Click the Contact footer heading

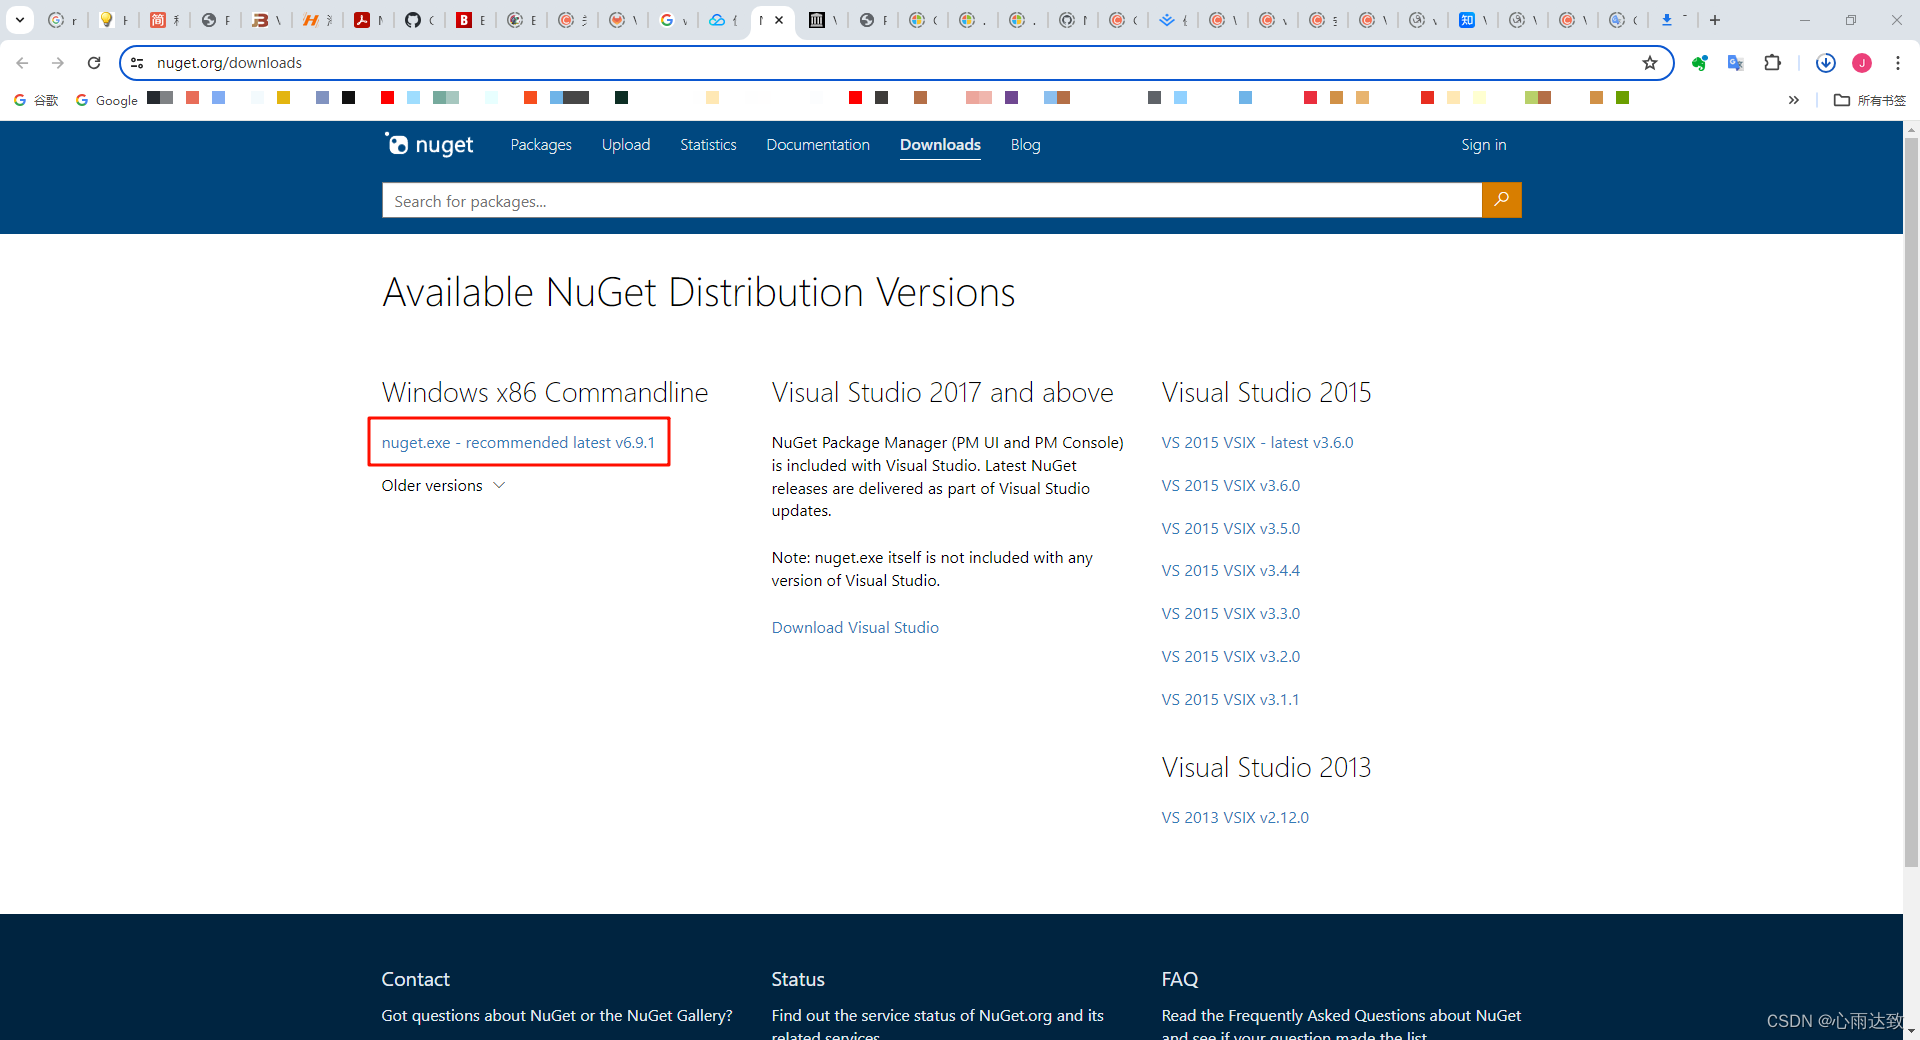click(415, 979)
